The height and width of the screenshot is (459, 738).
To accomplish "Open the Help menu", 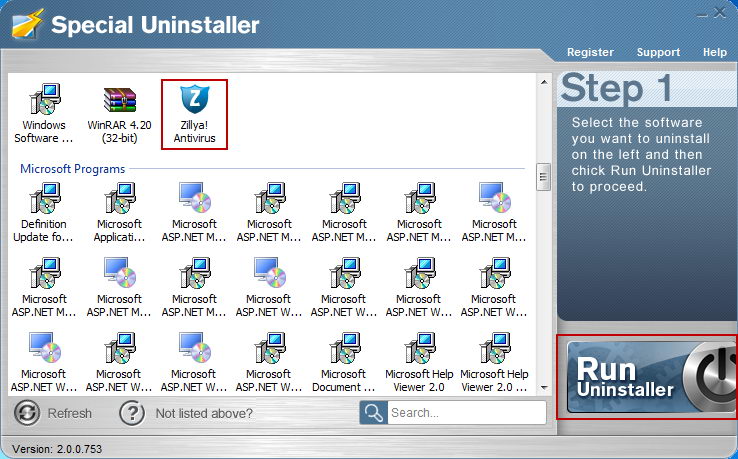I will point(714,52).
